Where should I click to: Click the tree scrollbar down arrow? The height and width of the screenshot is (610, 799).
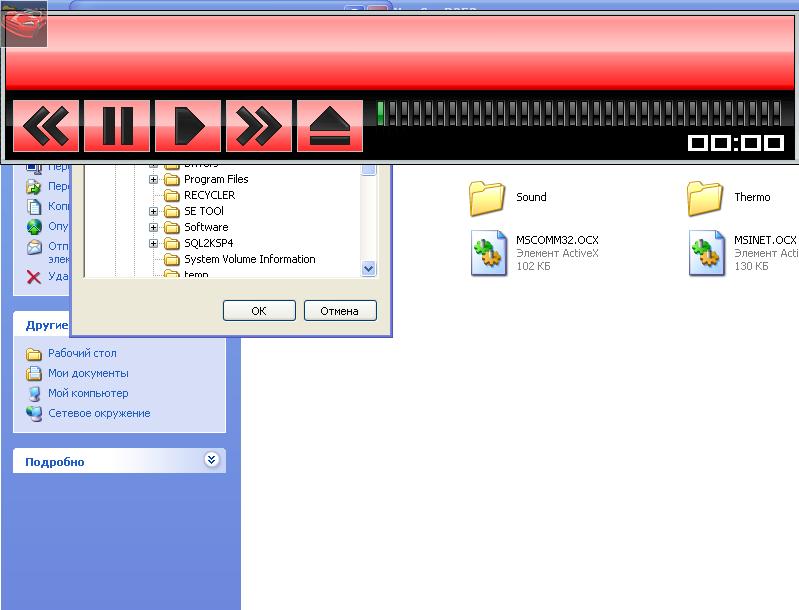click(x=368, y=268)
